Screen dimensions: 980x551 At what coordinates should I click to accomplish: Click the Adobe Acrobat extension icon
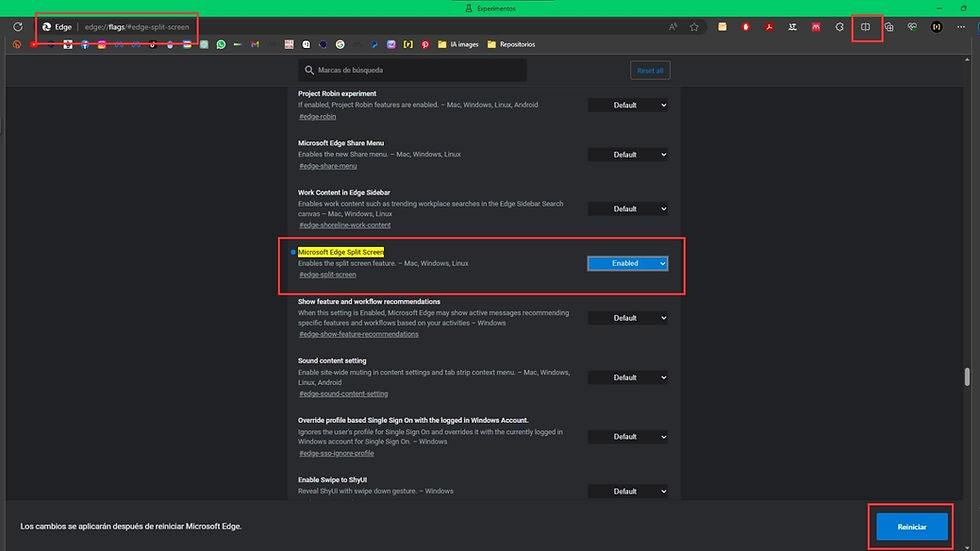[769, 27]
